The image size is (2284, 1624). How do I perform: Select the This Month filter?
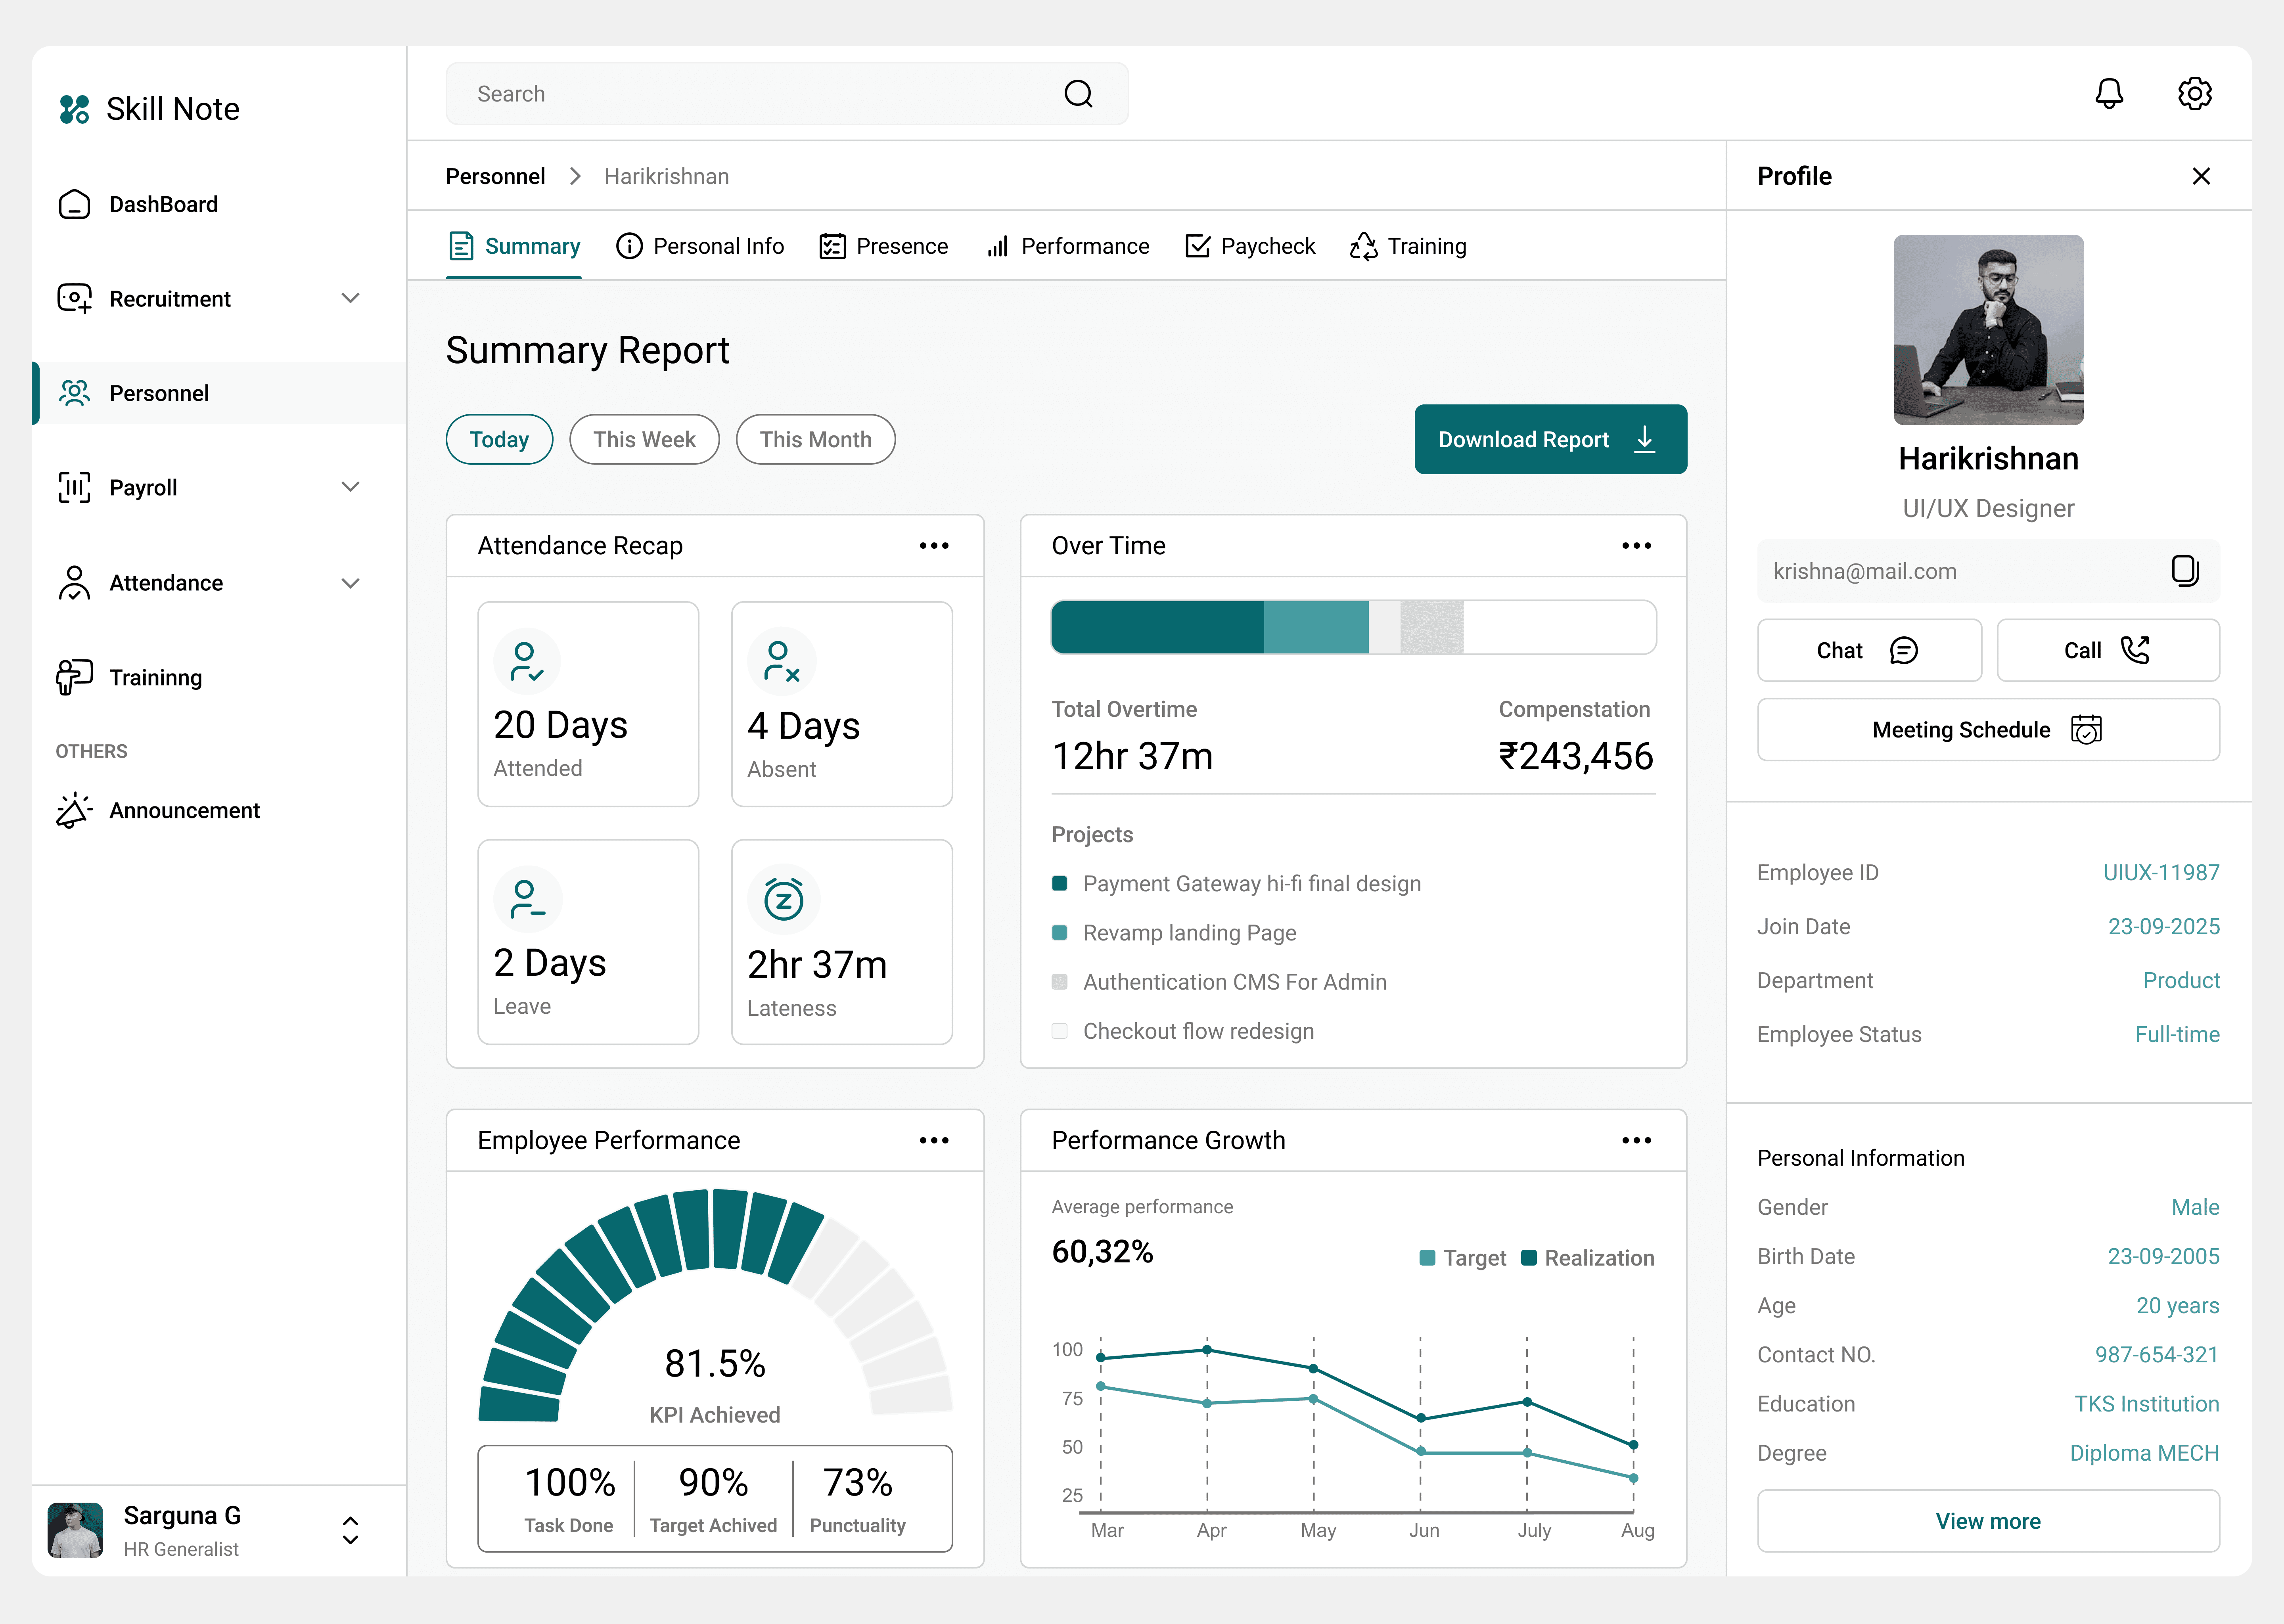[x=815, y=440]
